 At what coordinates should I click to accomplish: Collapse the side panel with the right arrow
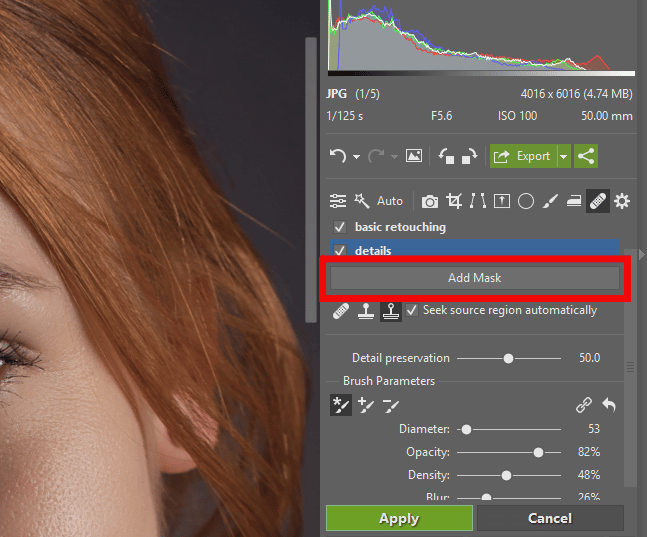coord(641,255)
